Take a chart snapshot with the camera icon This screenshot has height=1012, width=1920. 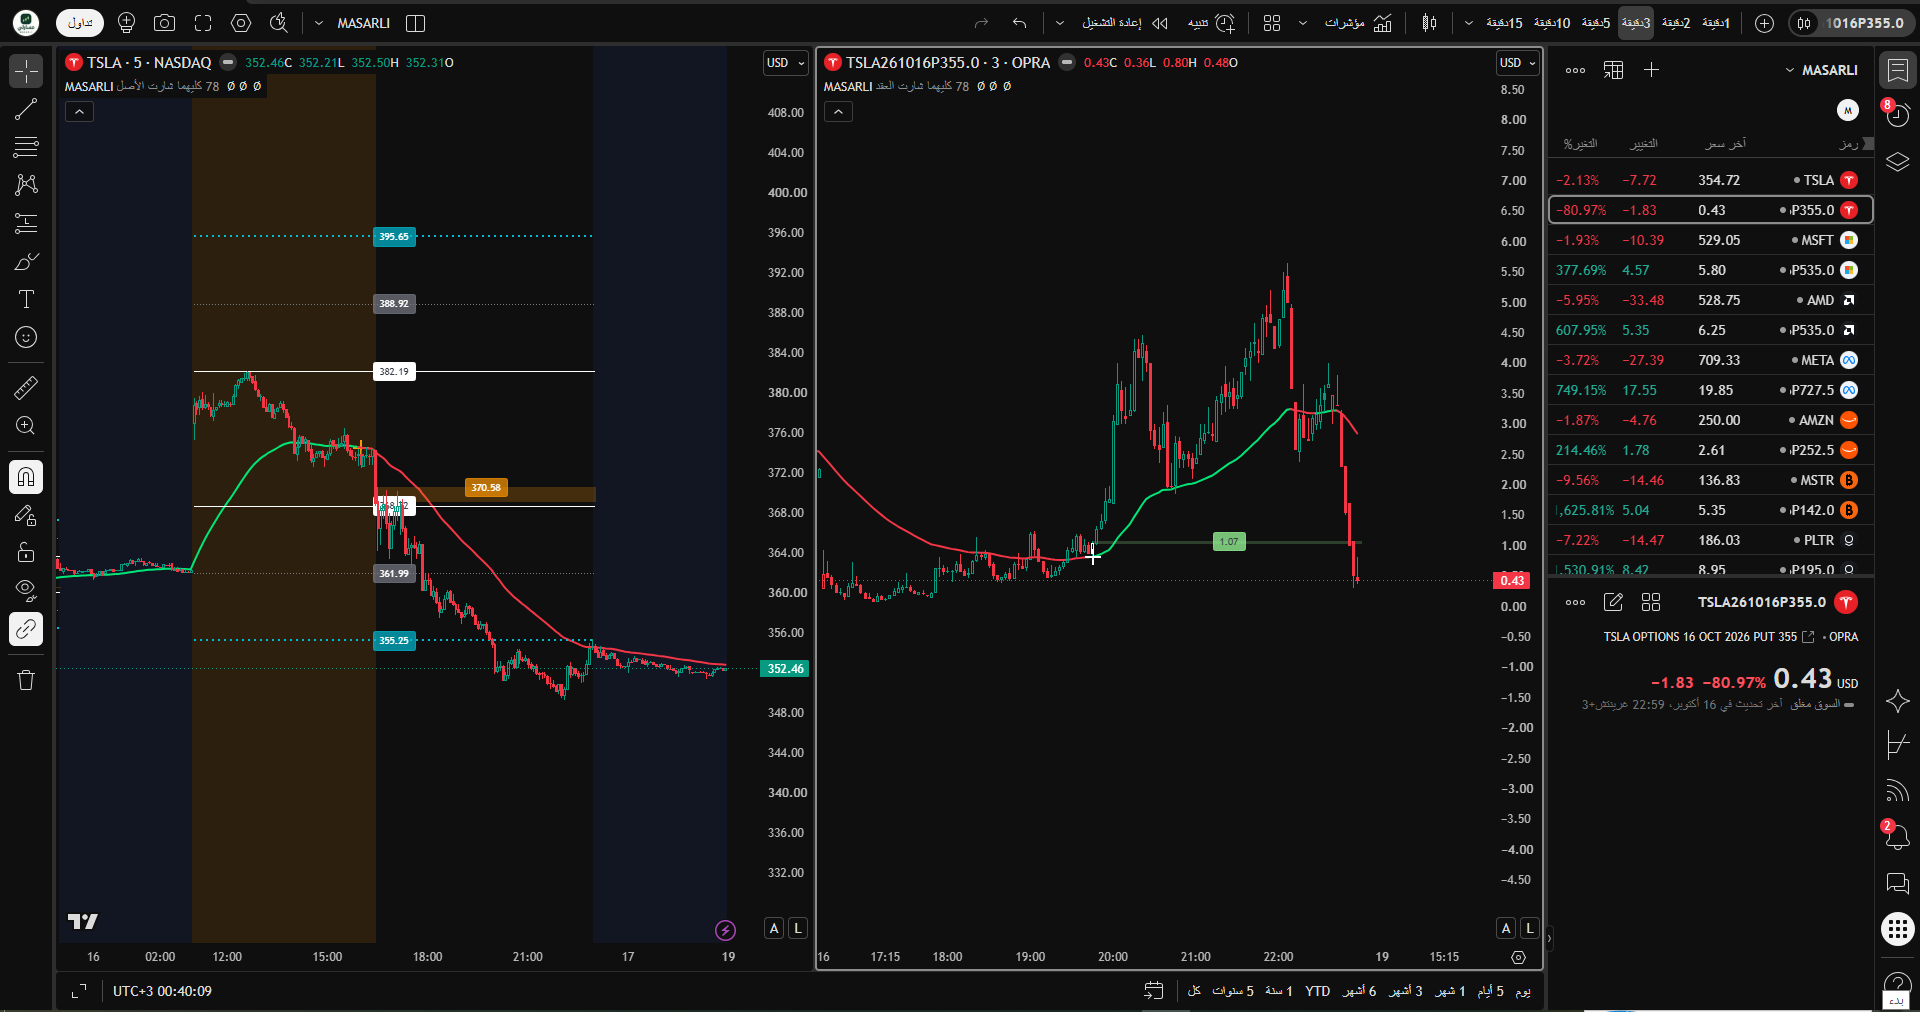(165, 23)
